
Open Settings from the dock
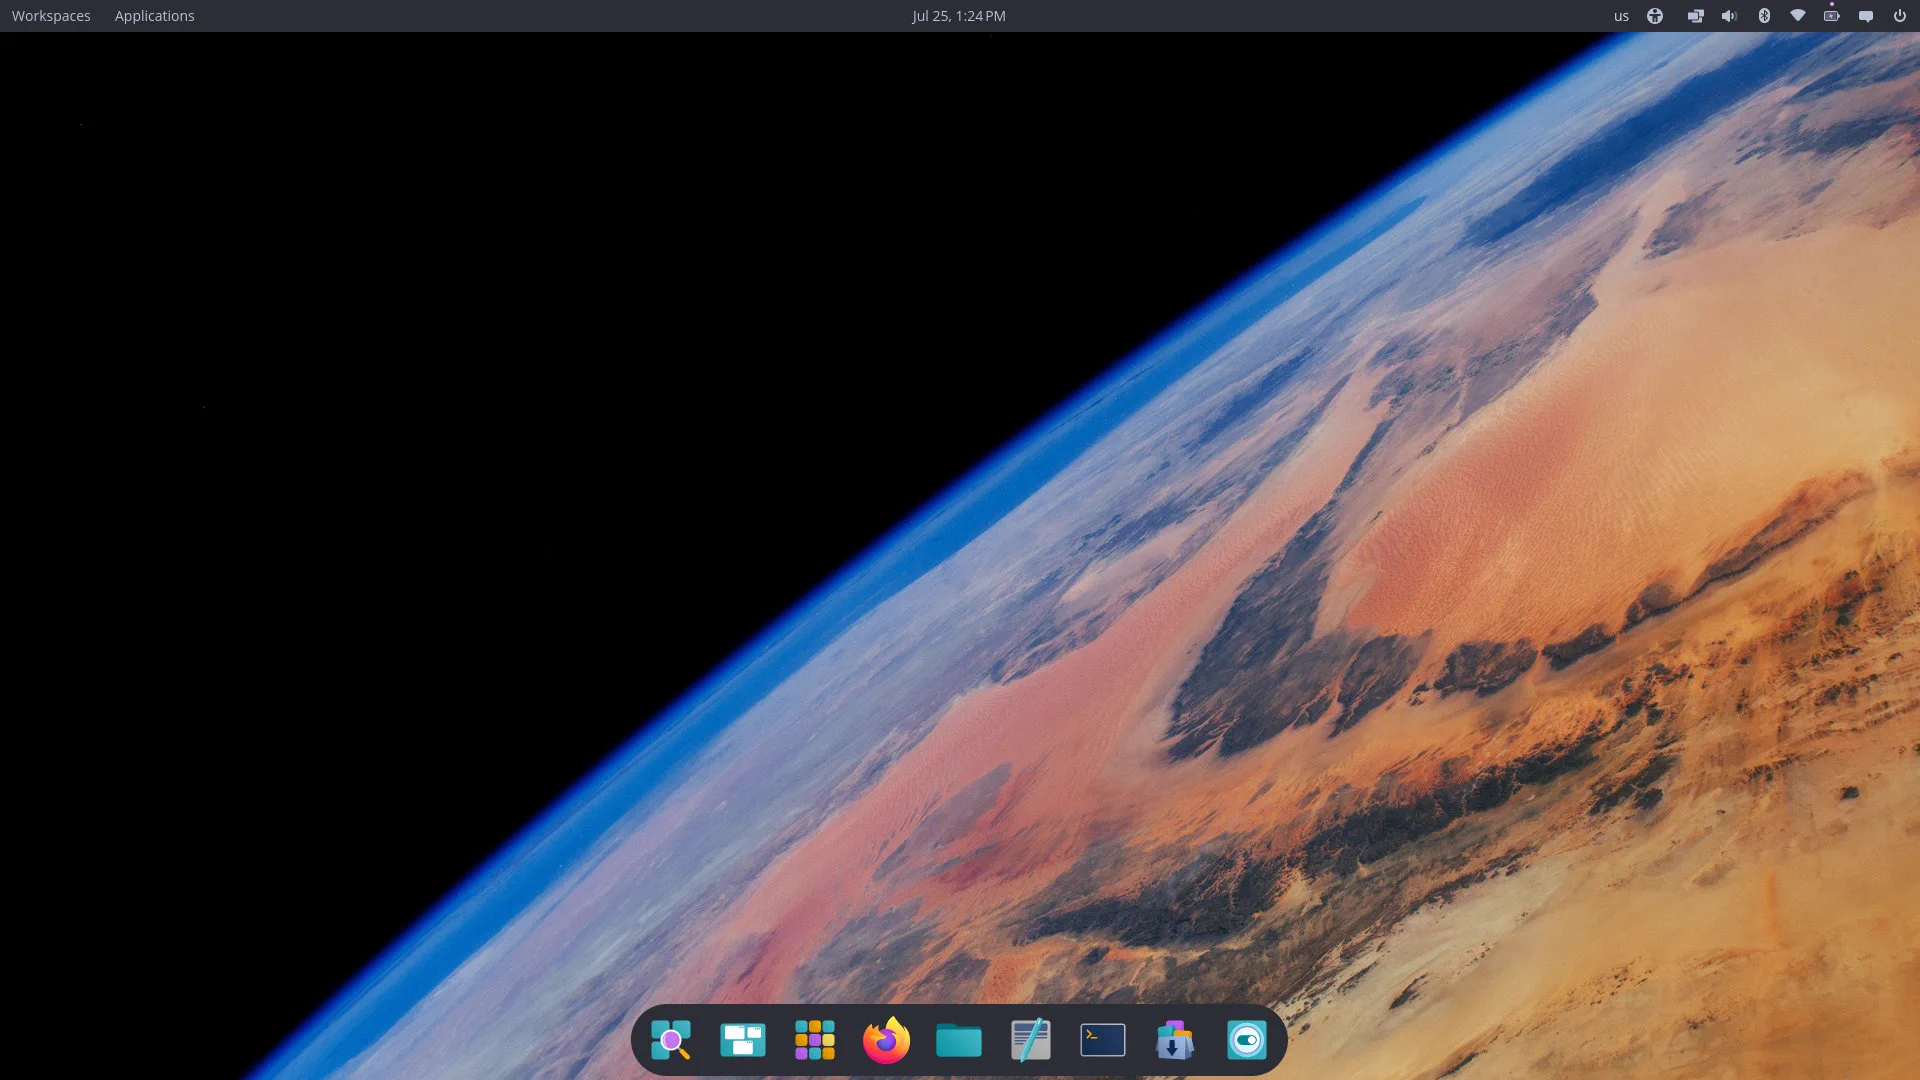point(1247,1040)
